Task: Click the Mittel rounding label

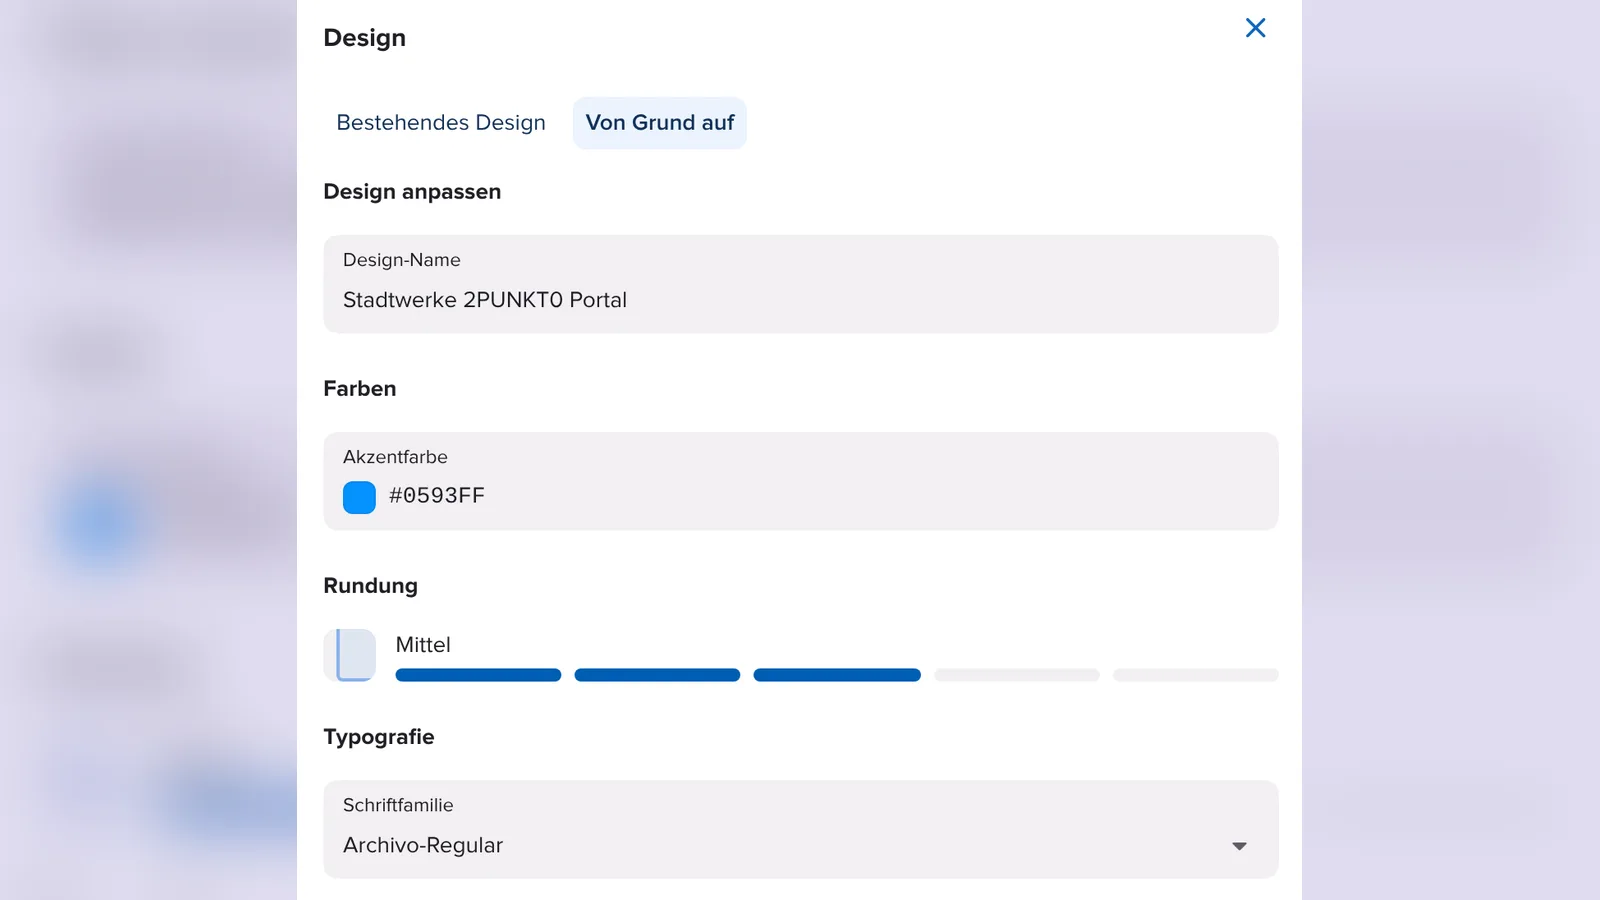Action: point(423,645)
